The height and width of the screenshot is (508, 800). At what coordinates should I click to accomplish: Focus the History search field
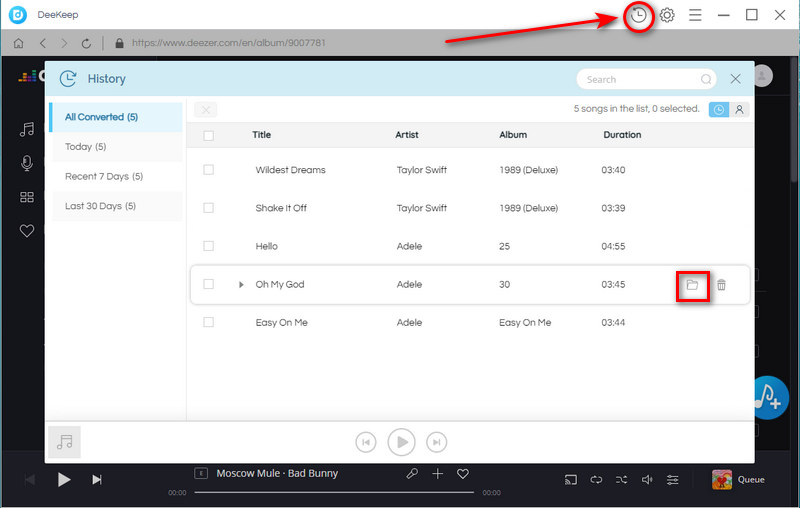tap(646, 79)
